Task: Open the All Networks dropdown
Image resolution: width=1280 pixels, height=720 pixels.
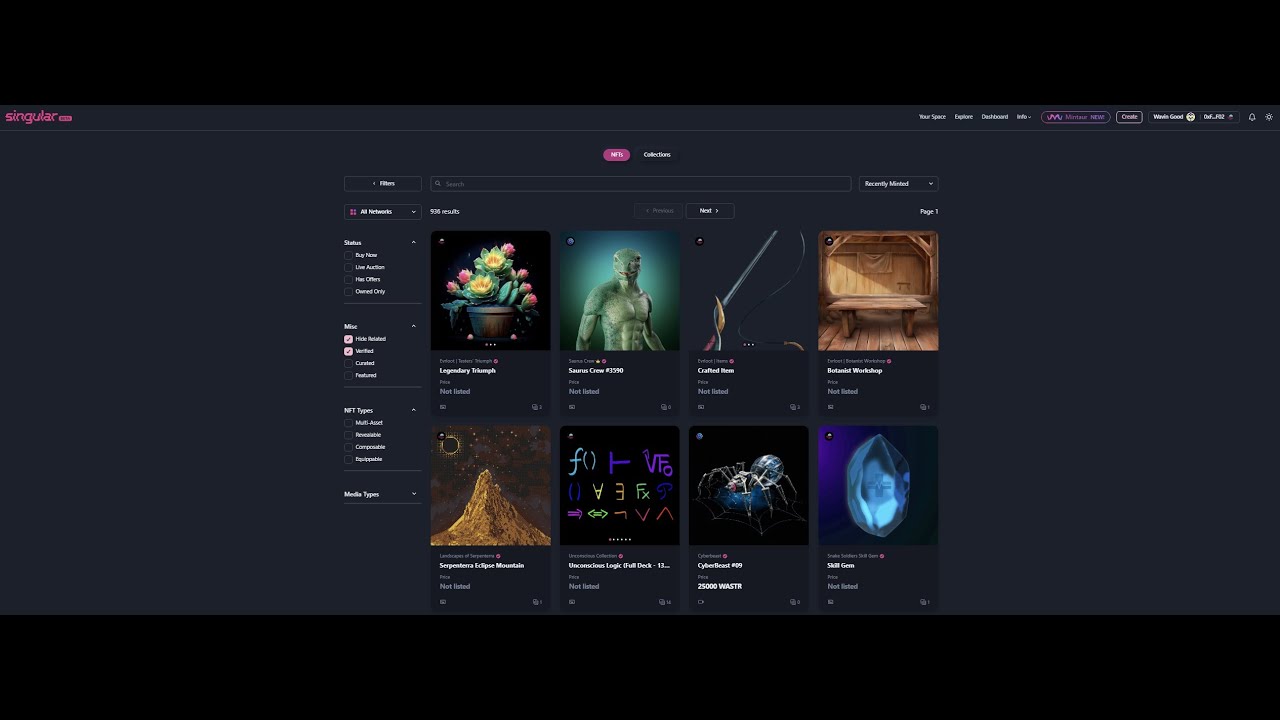Action: pos(383,212)
